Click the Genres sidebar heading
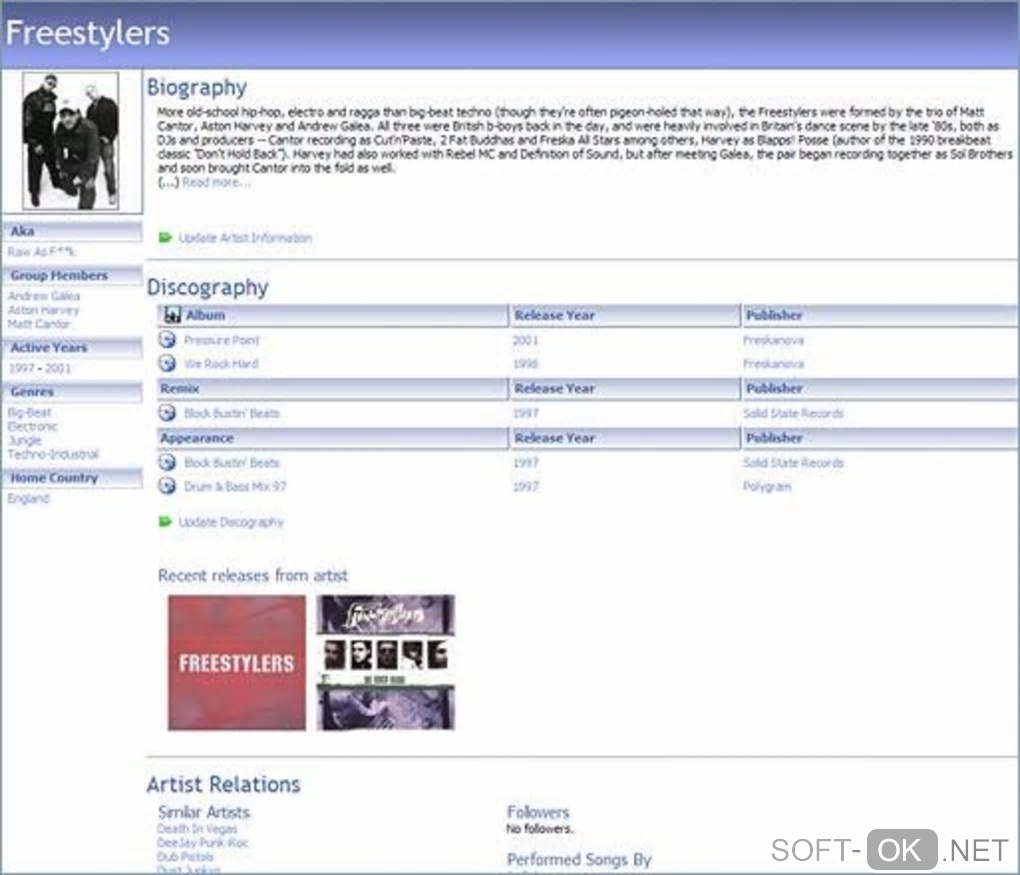Screen dimensions: 1020x875 72,392
